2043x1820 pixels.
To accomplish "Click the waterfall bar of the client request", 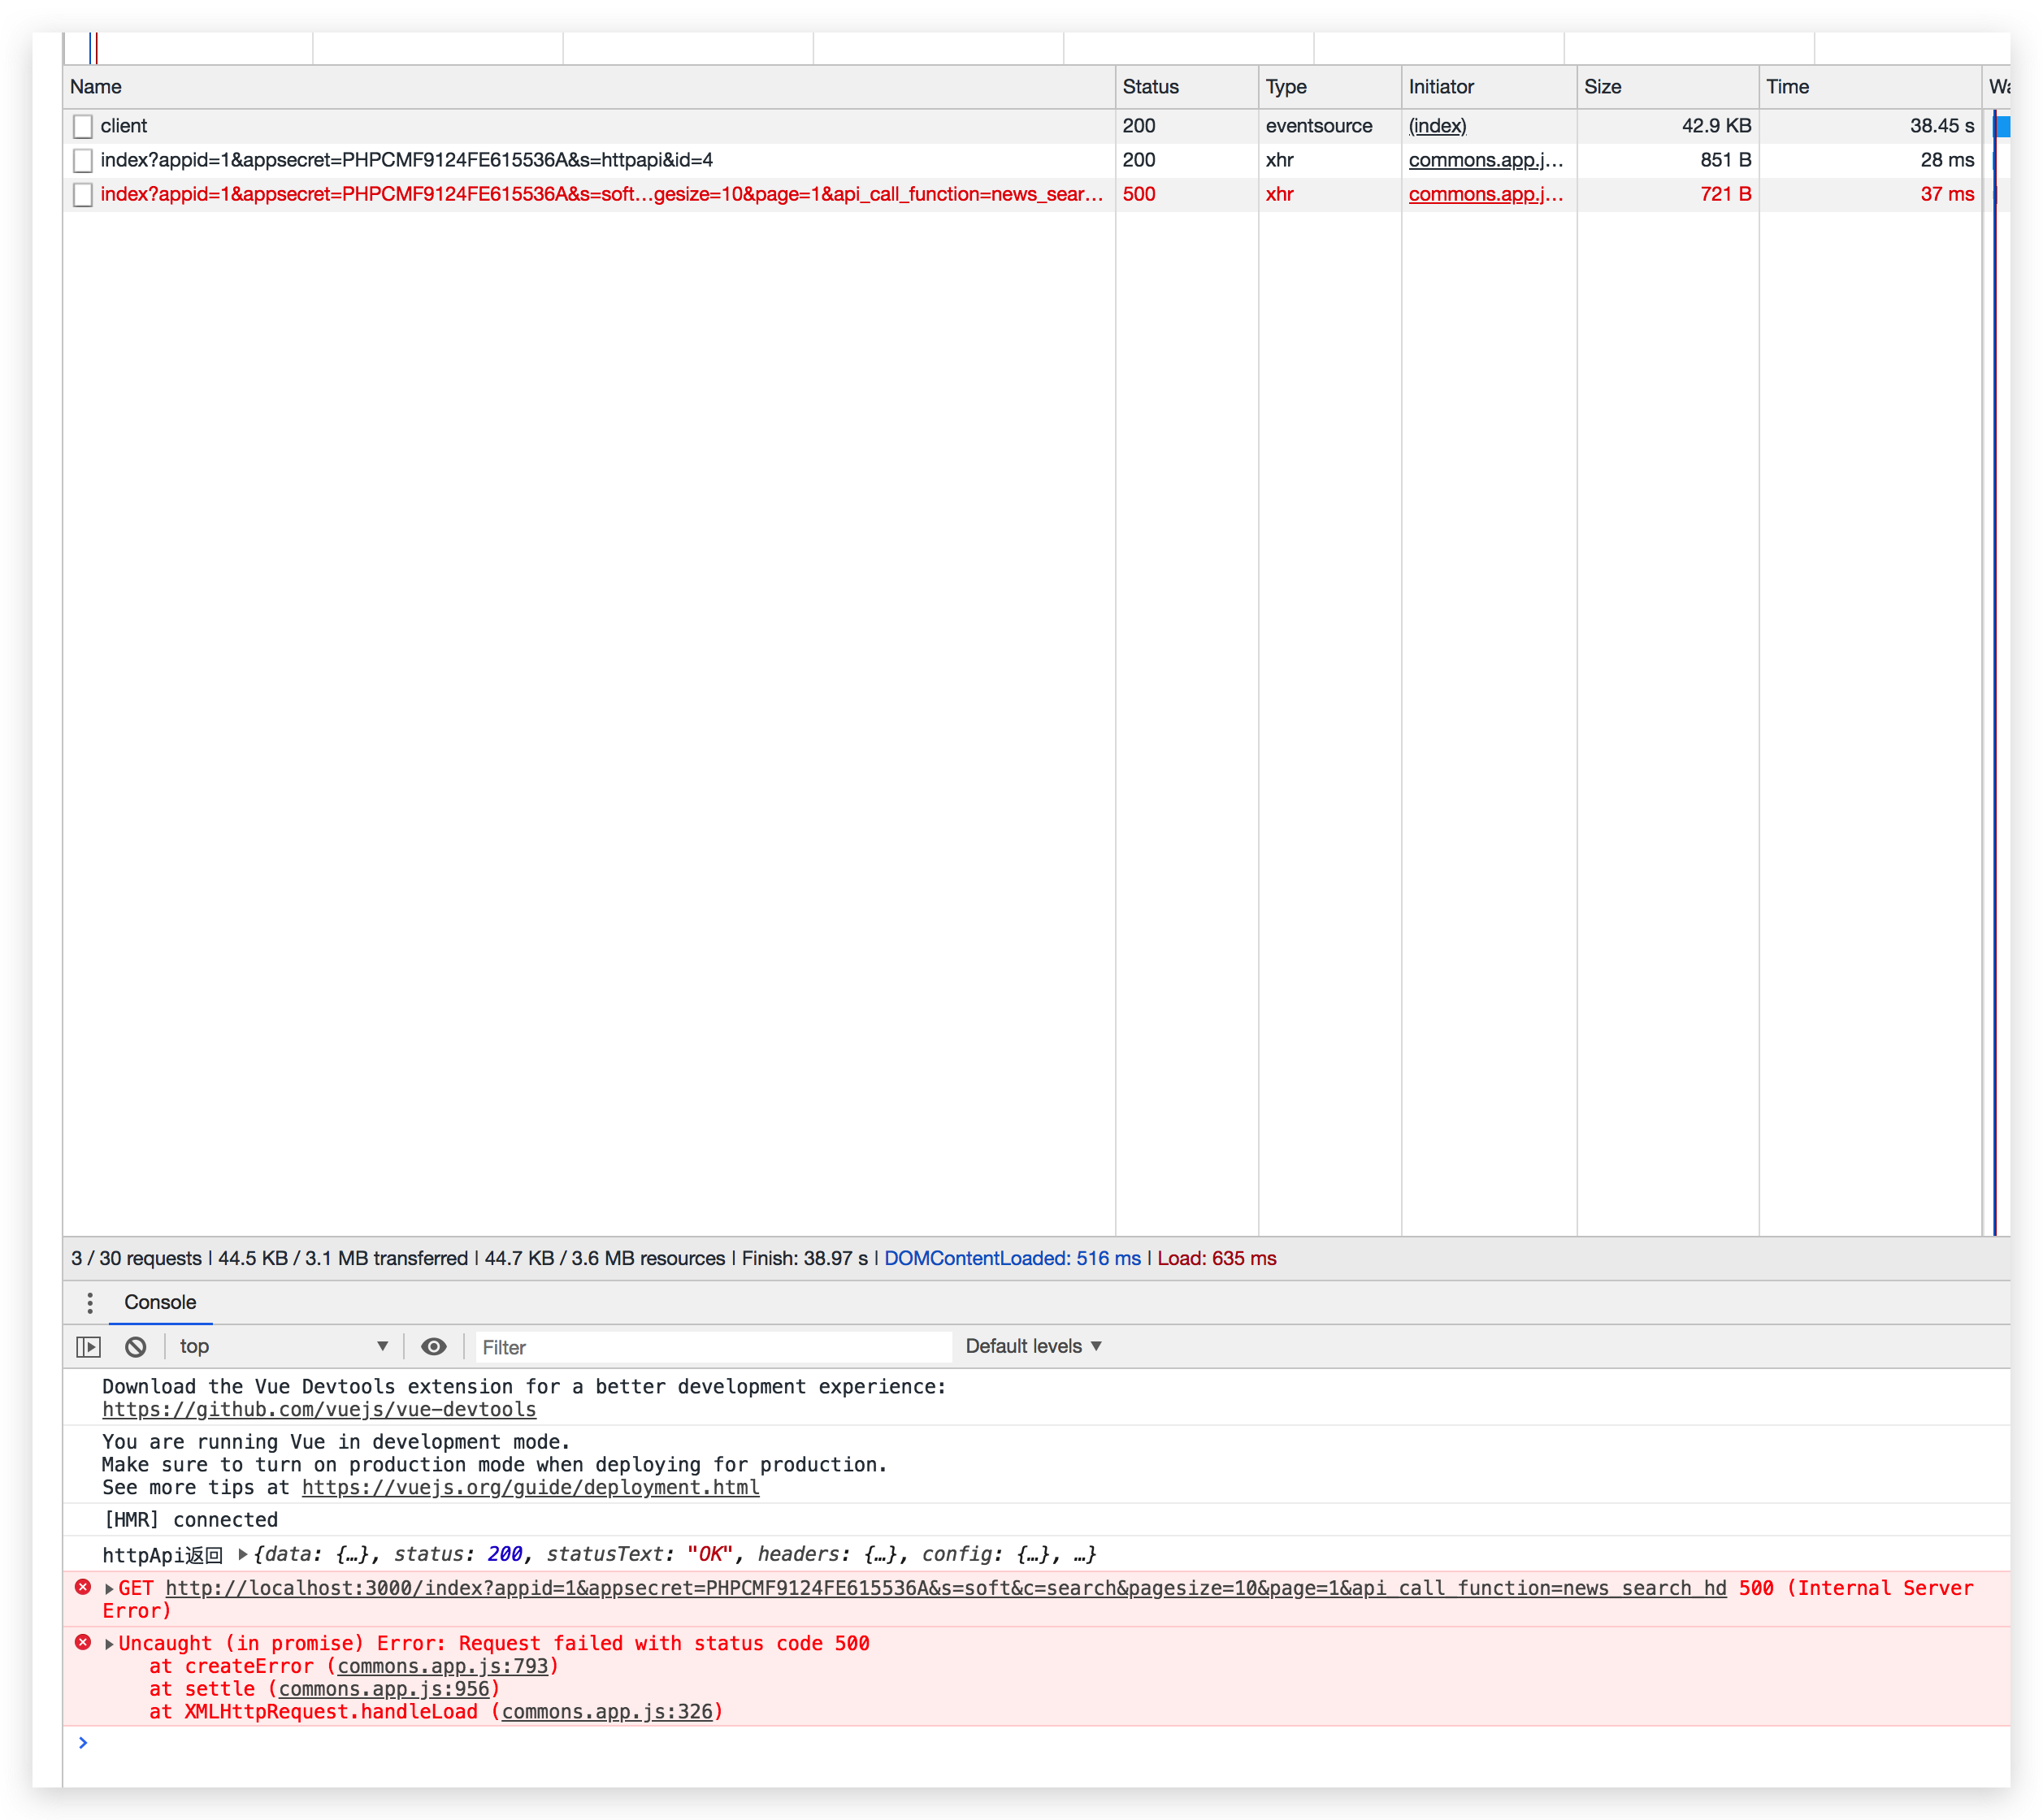I will click(x=2002, y=126).
